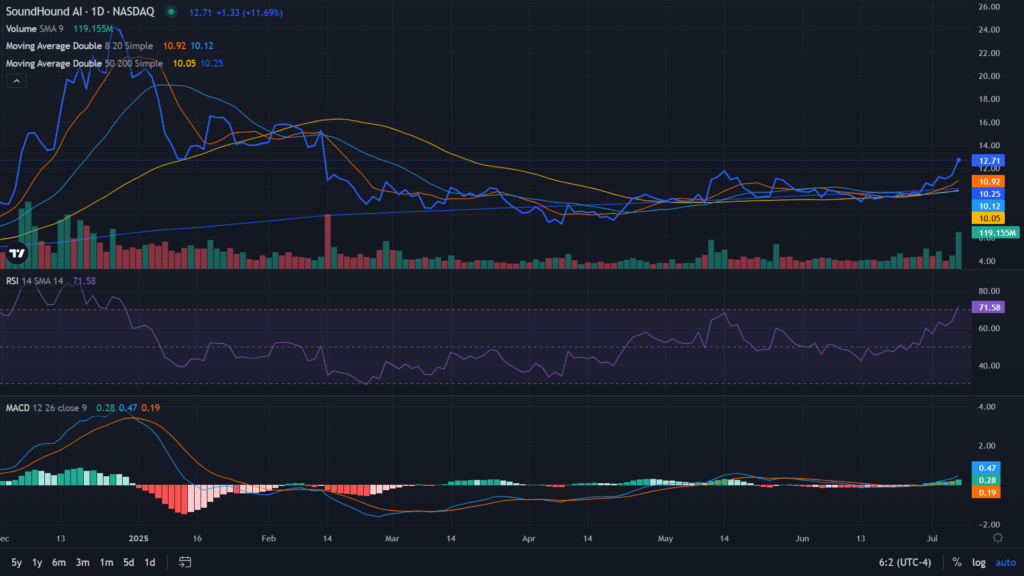Click the 18.00 price axis label
Screen dimensions: 1024x576
click(989, 99)
